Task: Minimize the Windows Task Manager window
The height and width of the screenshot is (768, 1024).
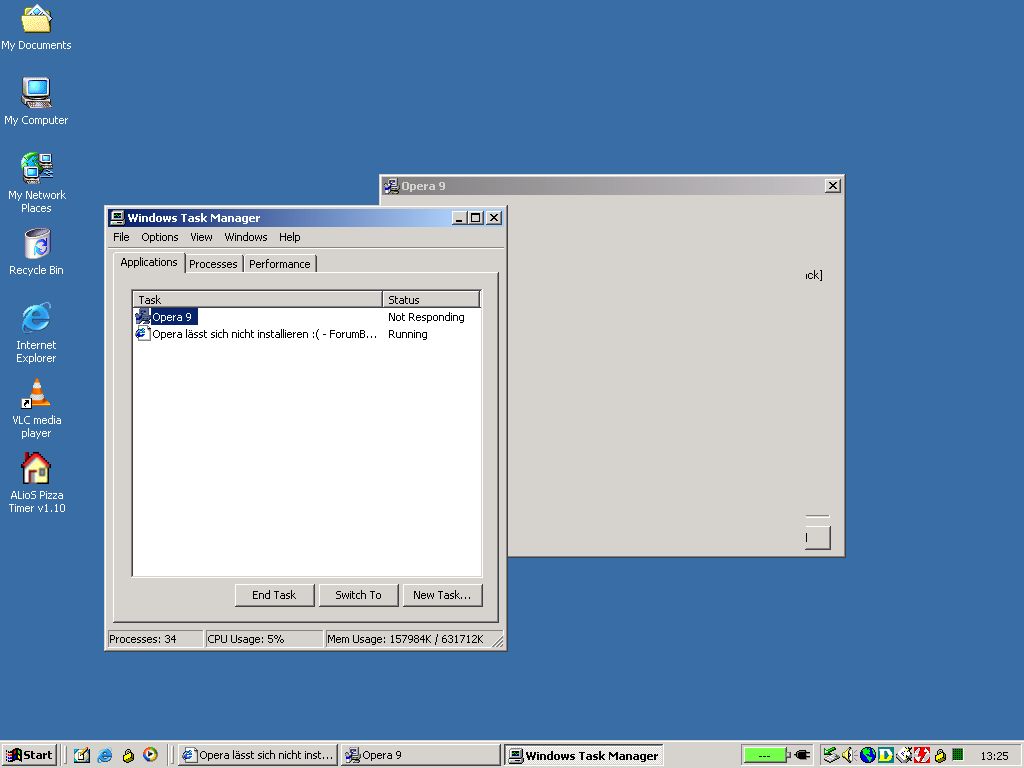Action: (459, 218)
